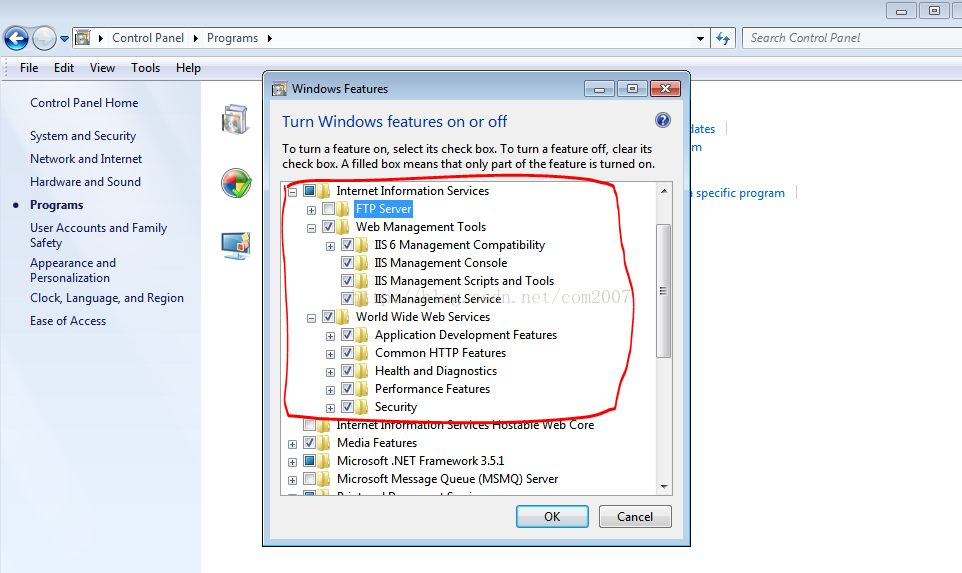
Task: Click the FTP Server folder icon
Action: [343, 209]
